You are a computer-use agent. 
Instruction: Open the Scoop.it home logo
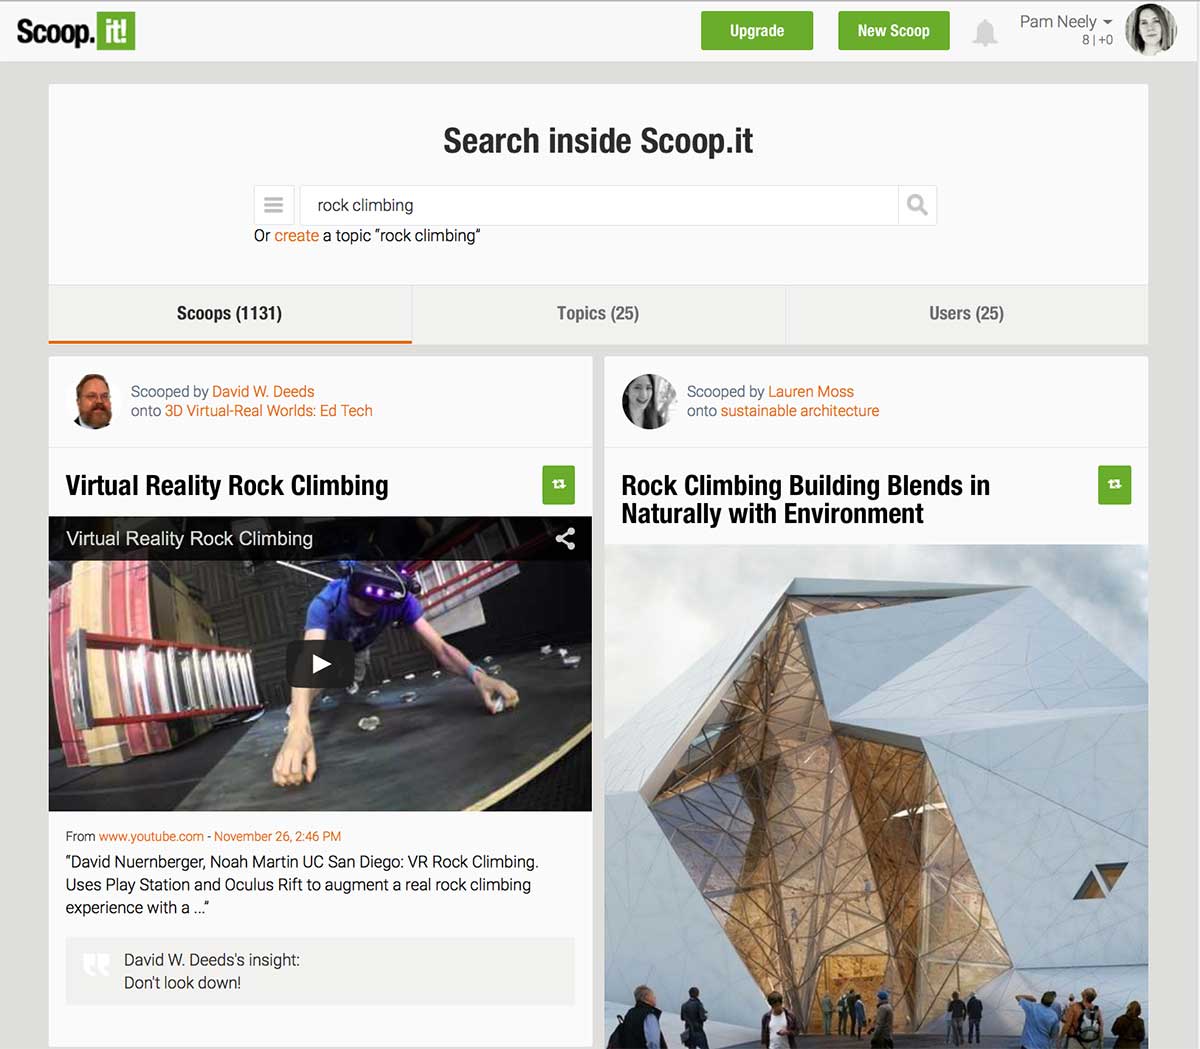[x=76, y=31]
